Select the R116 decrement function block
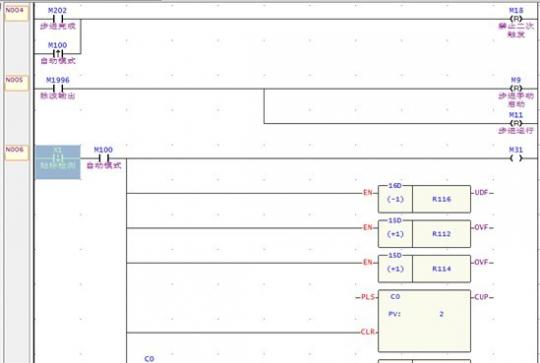This screenshot has width=540, height=363. [424, 199]
